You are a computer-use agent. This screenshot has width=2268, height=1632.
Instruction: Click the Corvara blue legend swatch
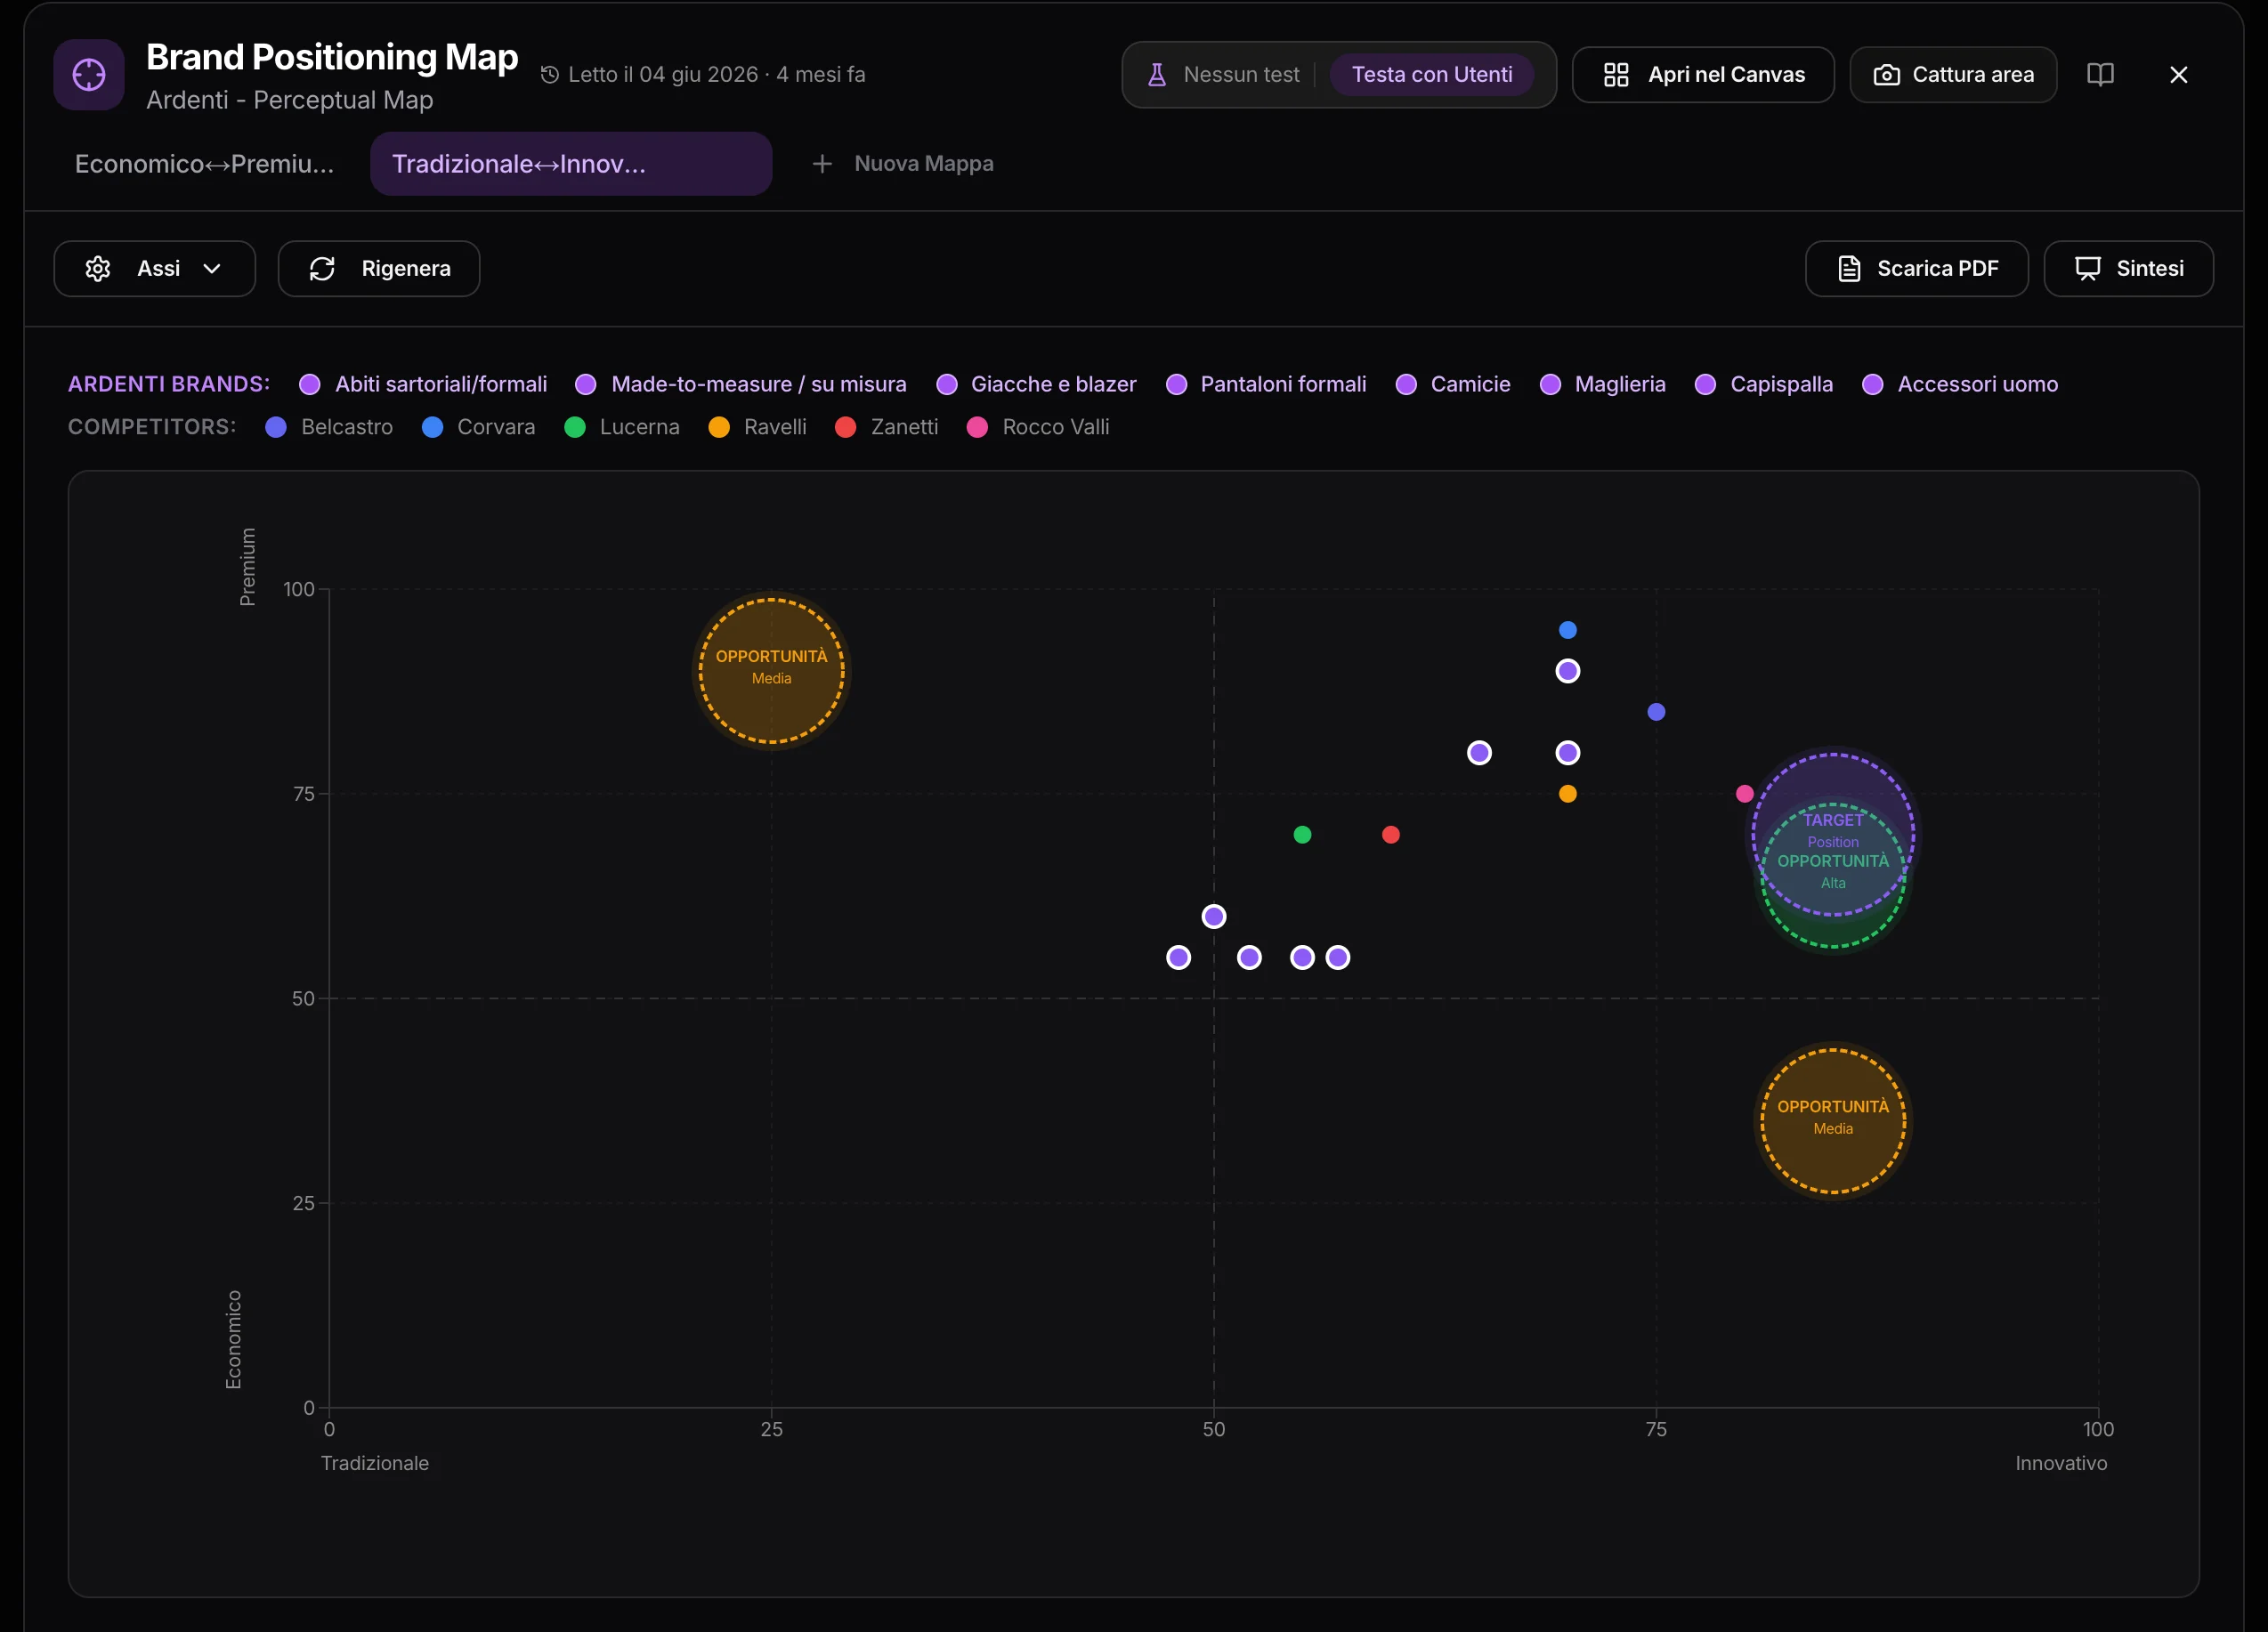[432, 428]
